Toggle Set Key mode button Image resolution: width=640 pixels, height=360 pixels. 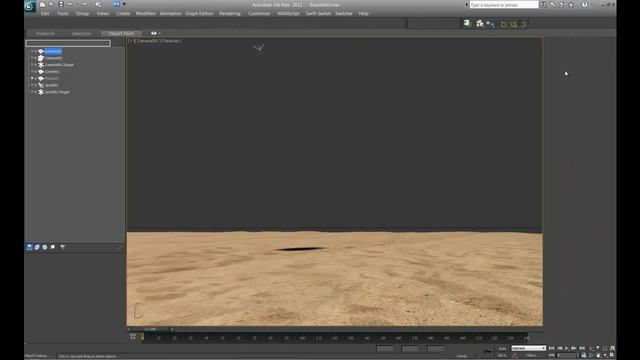pyautogui.click(x=502, y=356)
